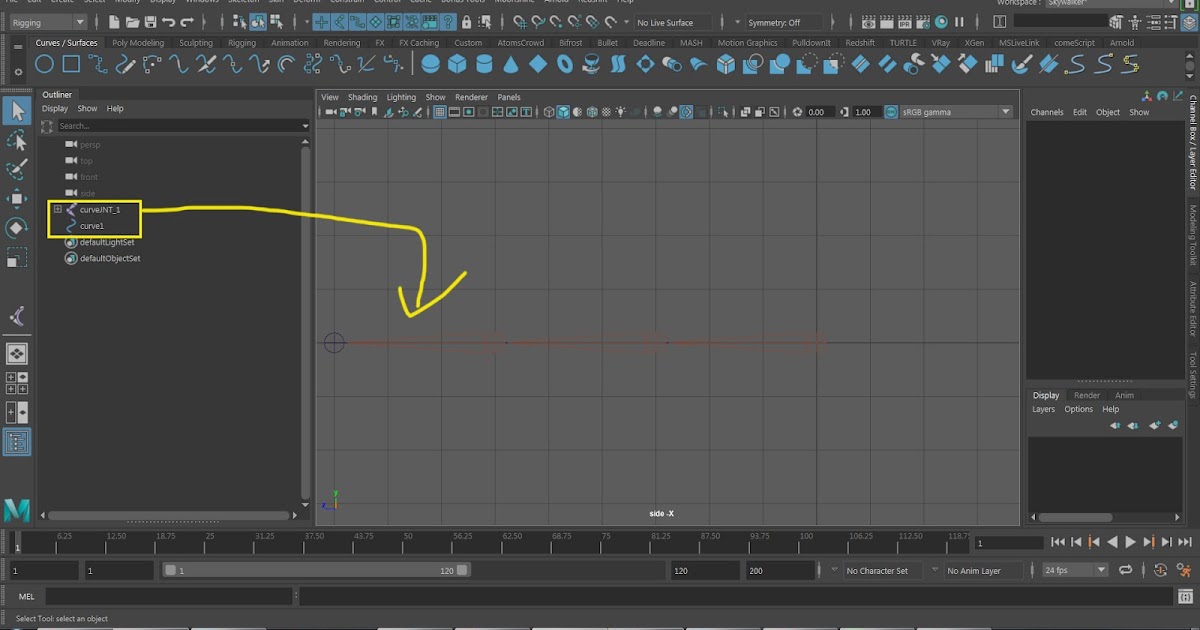Image resolution: width=1200 pixels, height=630 pixels.
Task: Select the NURBS Circle tool on the shelf
Action: (x=44, y=63)
